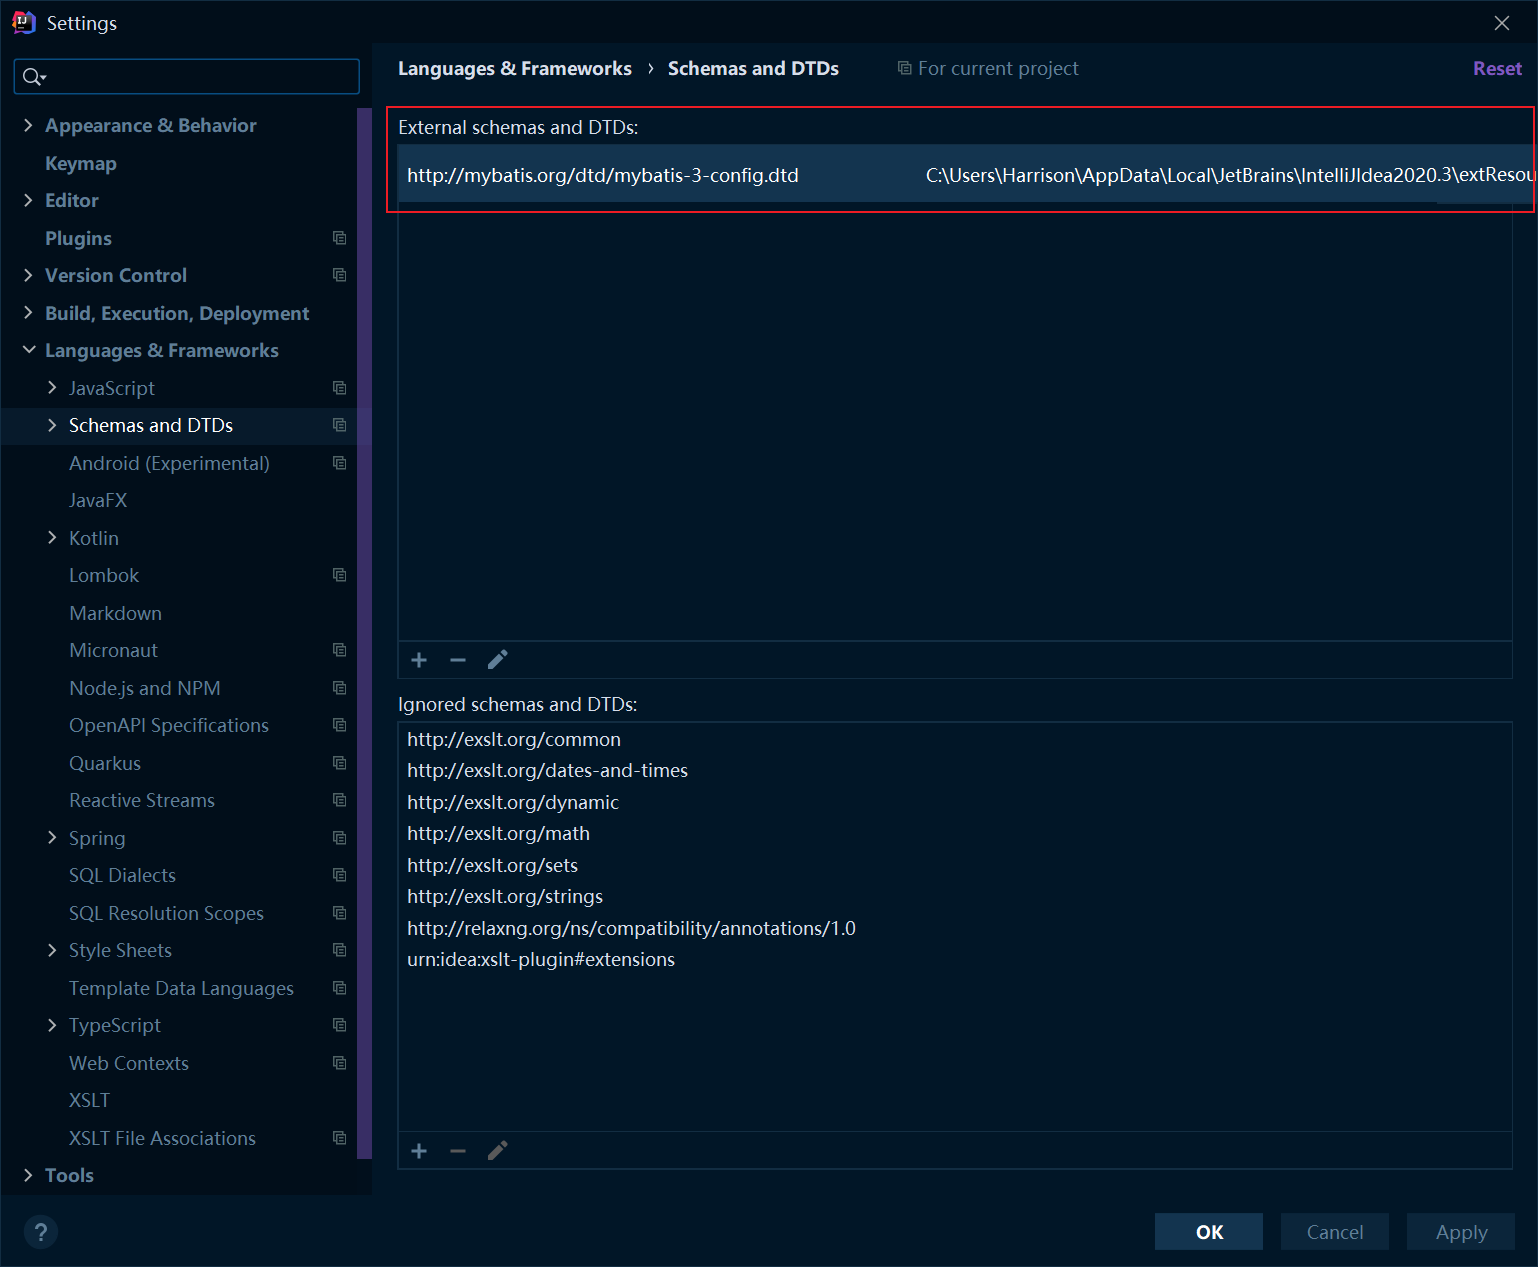Focus the settings search field
The width and height of the screenshot is (1538, 1267).
coord(187,77)
